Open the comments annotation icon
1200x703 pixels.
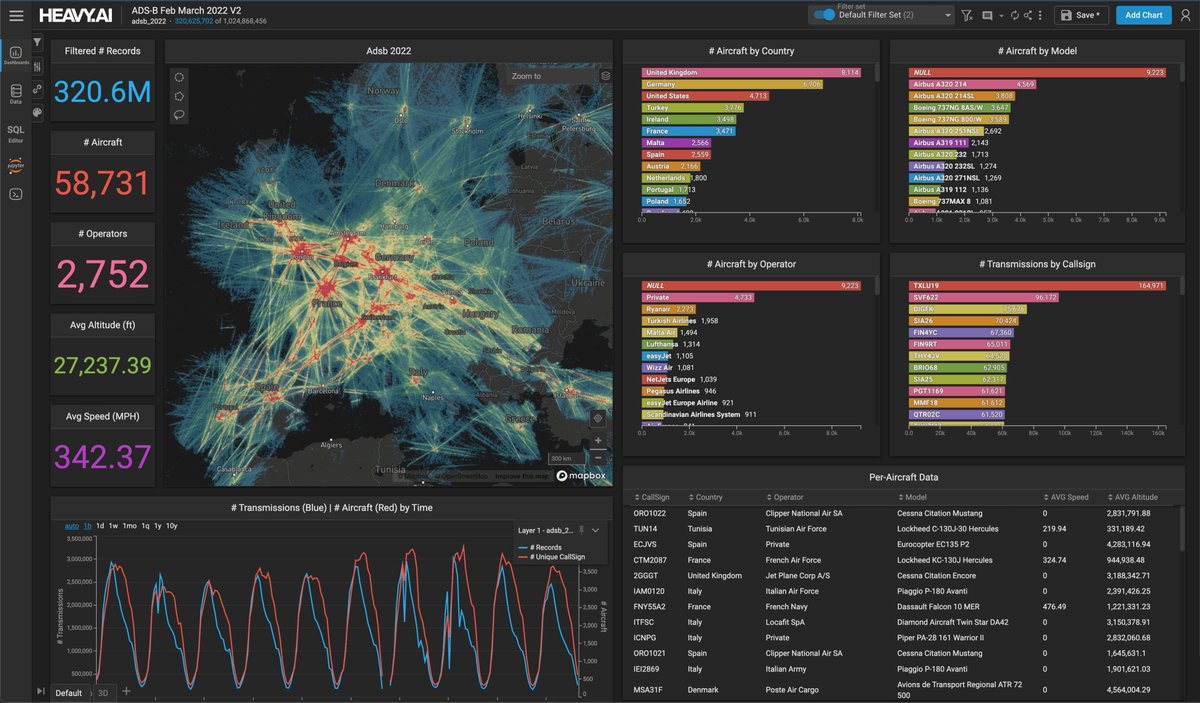(x=987, y=15)
